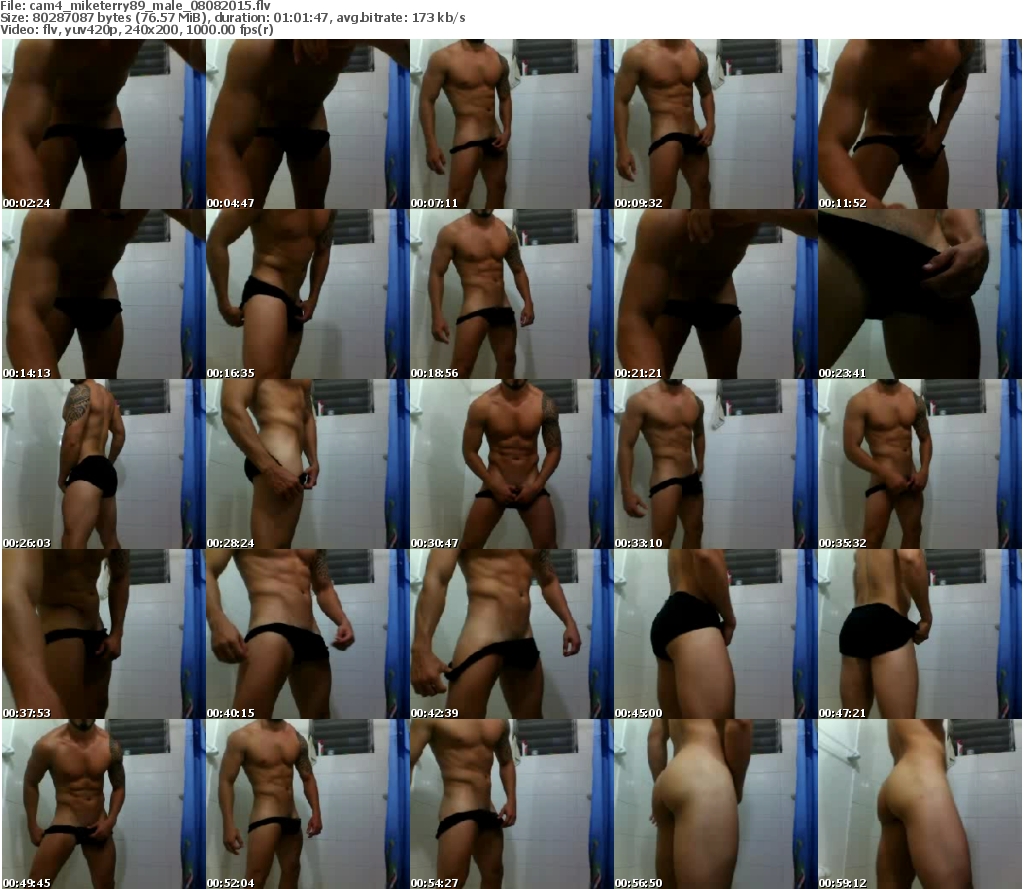
Task: Open the frame at 00:04:47
Action: (308, 124)
